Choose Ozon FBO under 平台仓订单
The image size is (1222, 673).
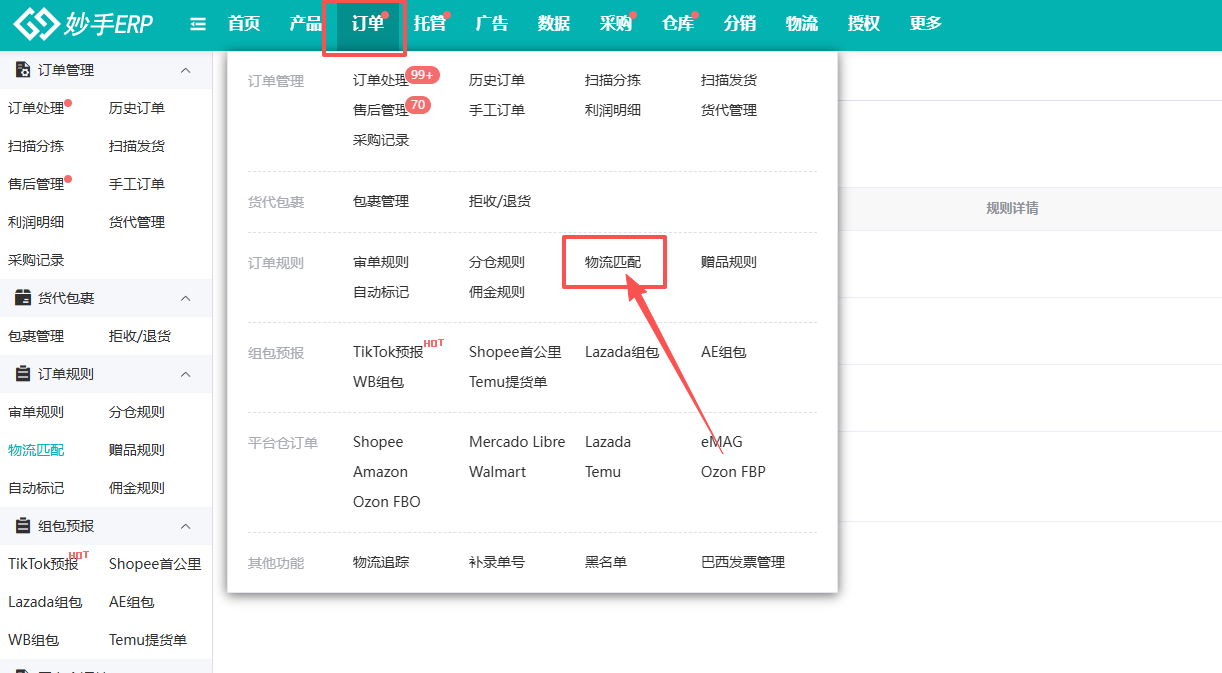click(x=387, y=502)
